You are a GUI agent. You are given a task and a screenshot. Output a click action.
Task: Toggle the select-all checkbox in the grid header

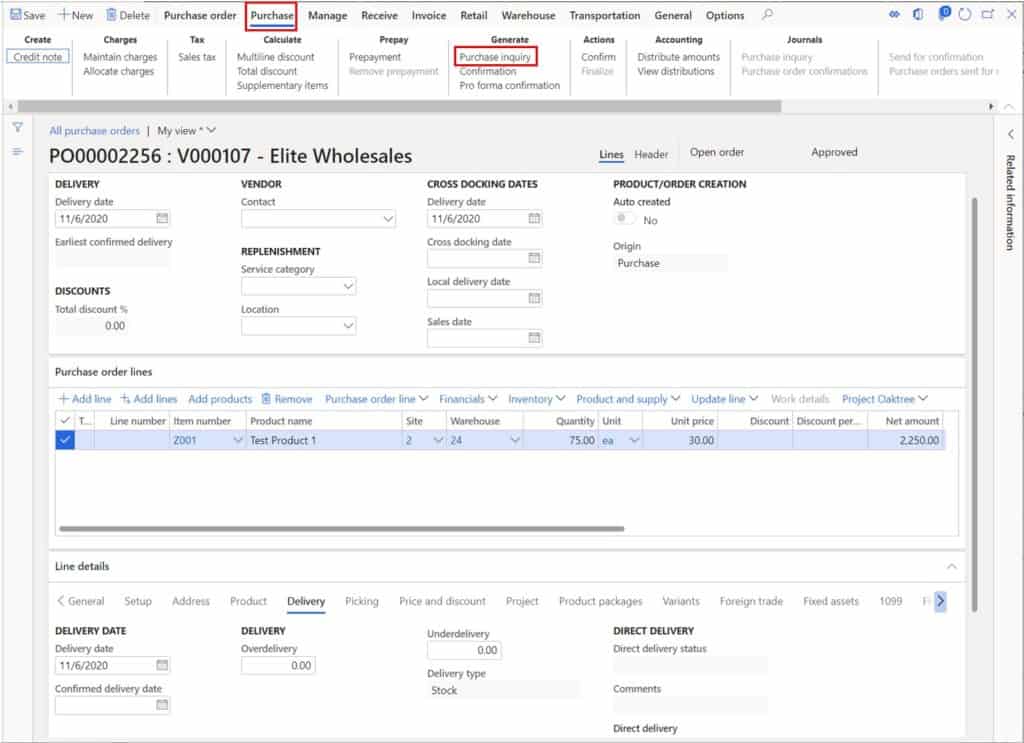65,420
